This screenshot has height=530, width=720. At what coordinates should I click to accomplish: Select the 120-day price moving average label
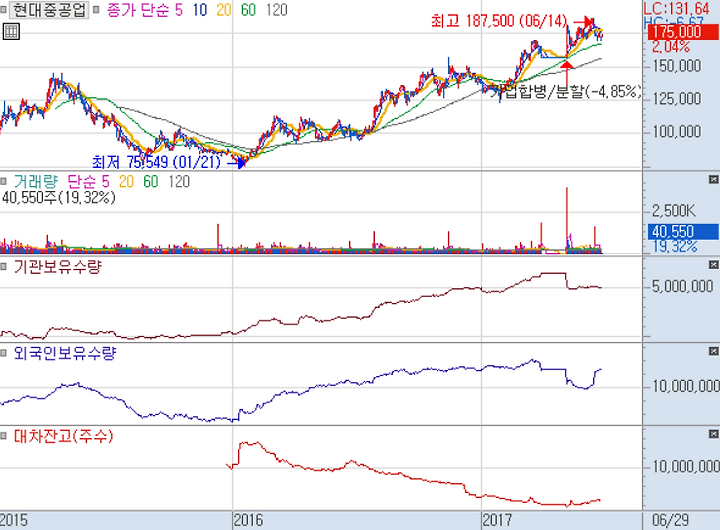pos(277,10)
